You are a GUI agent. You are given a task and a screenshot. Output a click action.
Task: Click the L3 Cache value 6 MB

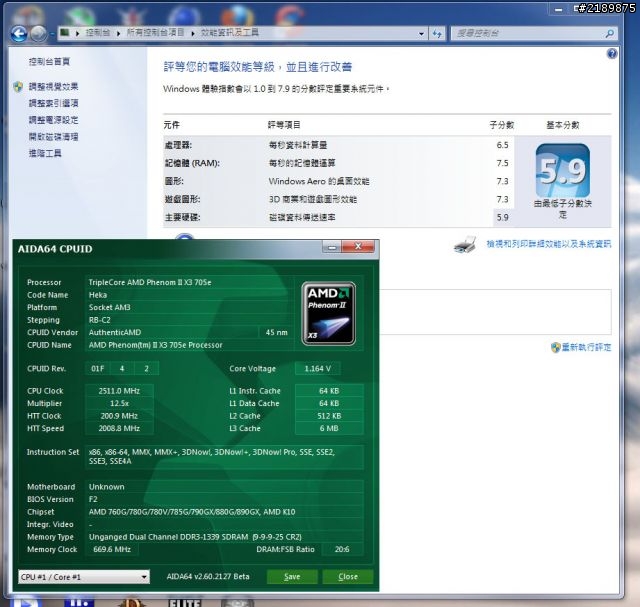329,428
